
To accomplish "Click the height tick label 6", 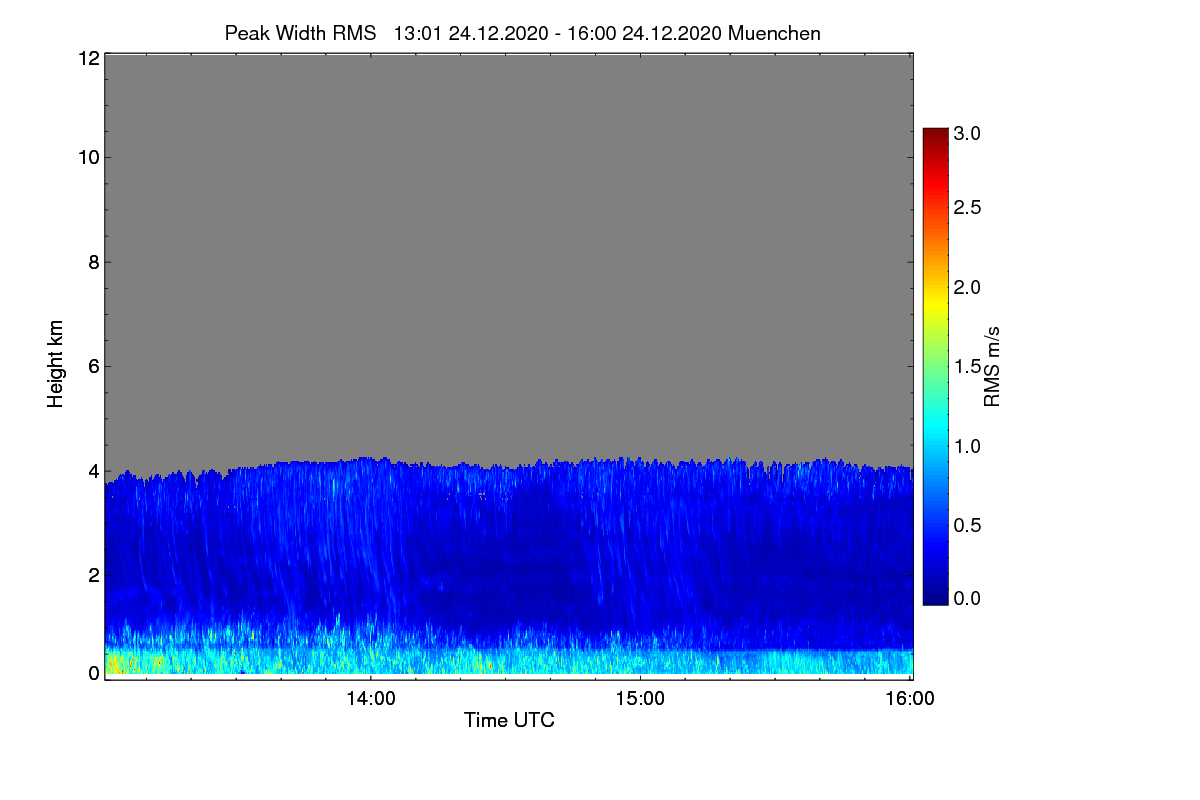I will [92, 366].
